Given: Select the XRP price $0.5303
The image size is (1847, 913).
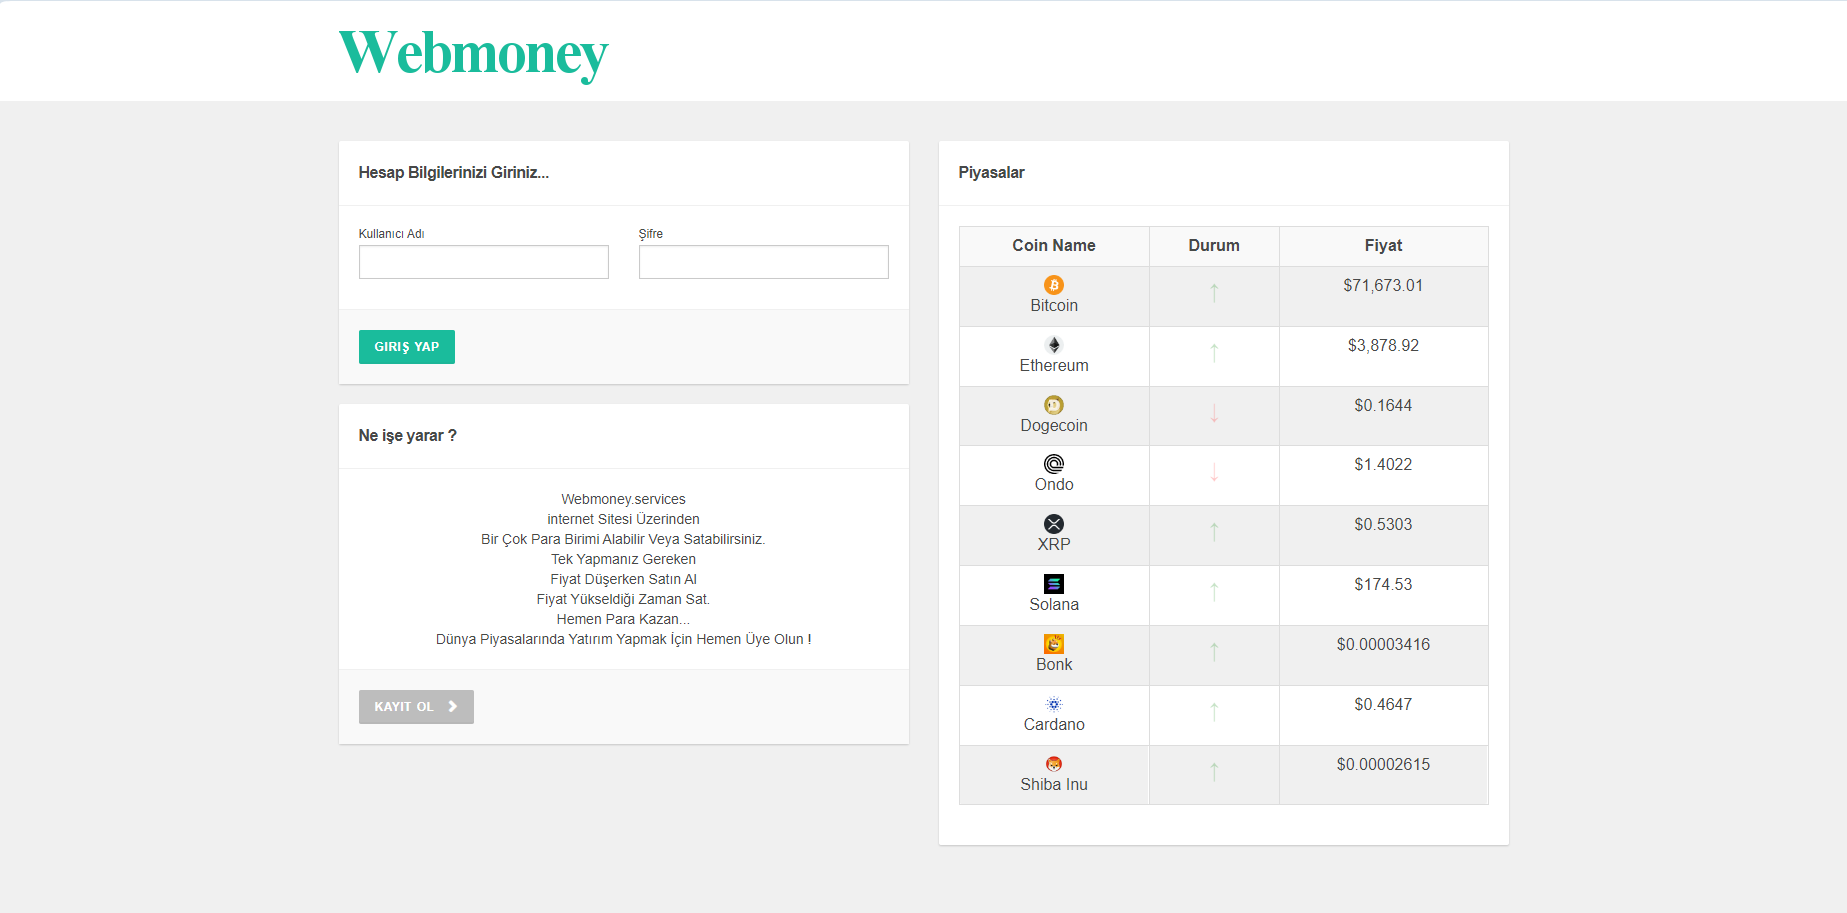Looking at the screenshot, I should pos(1384,525).
